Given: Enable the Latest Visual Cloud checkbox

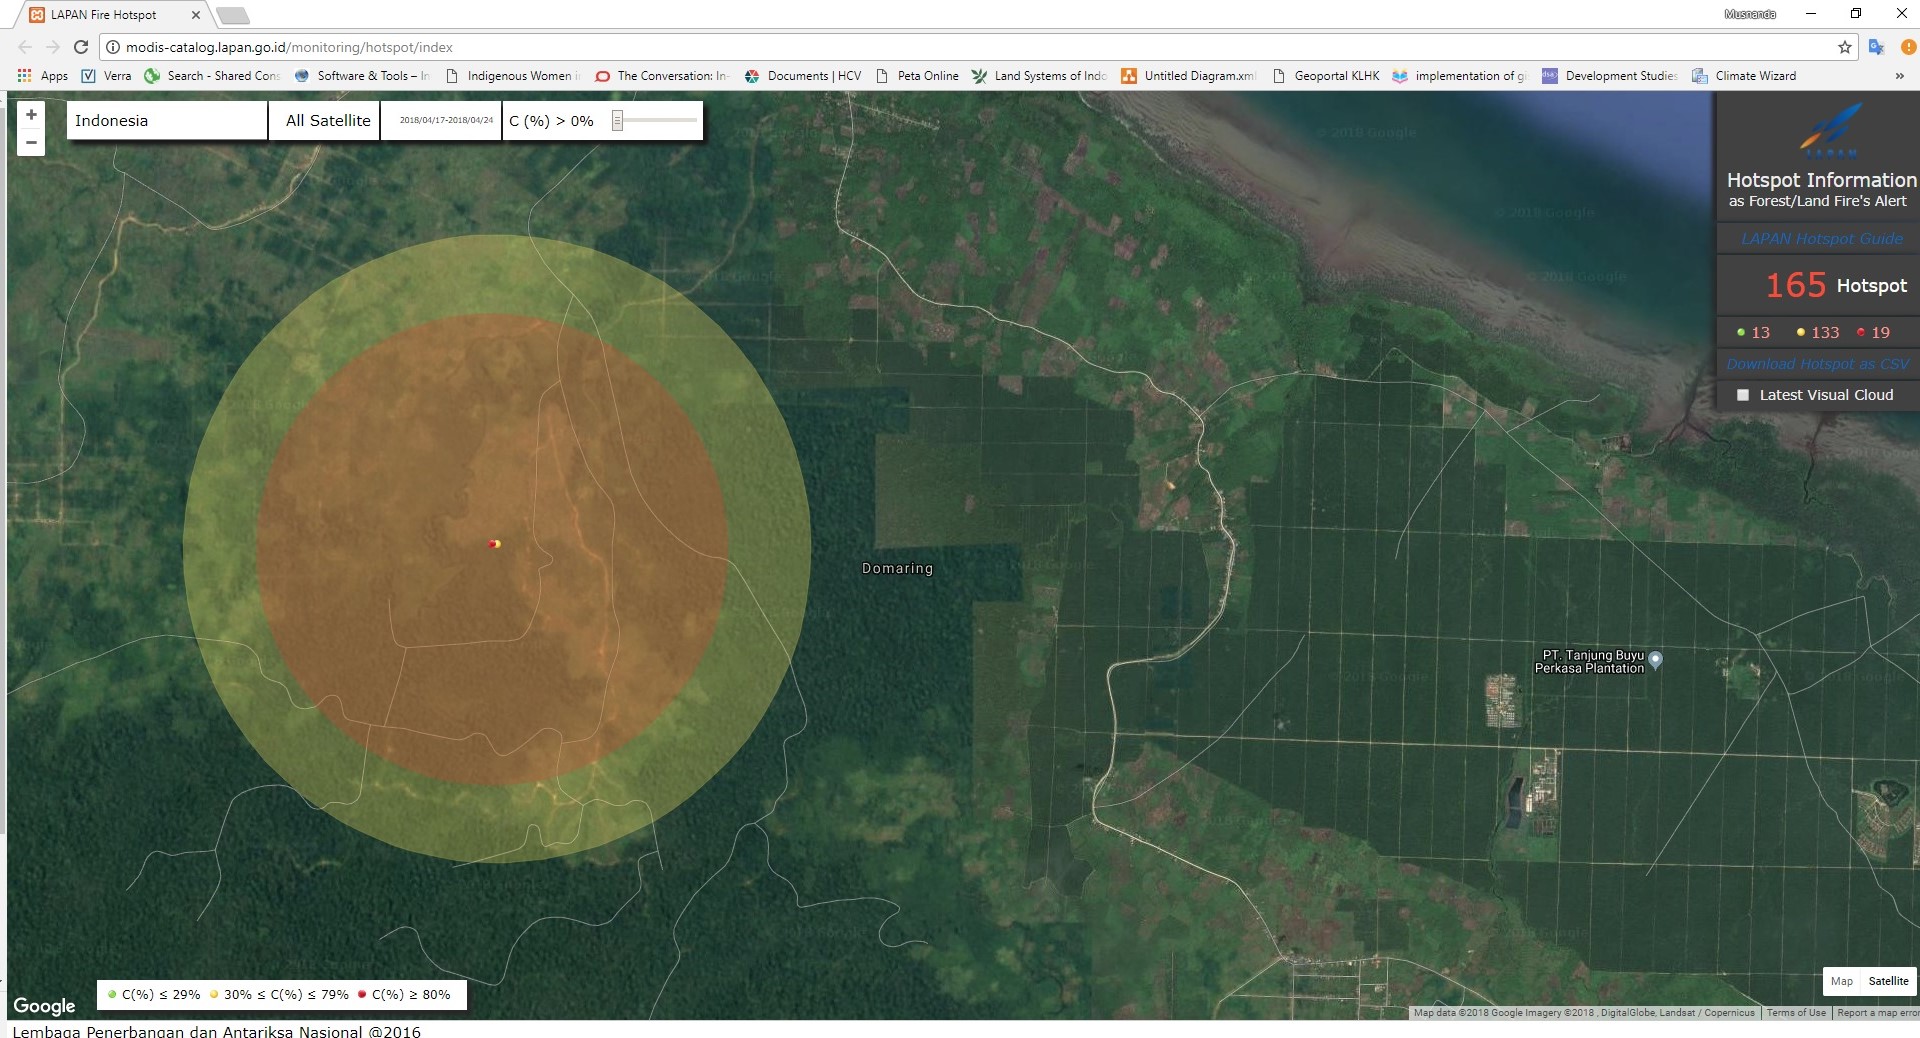Looking at the screenshot, I should [1743, 395].
